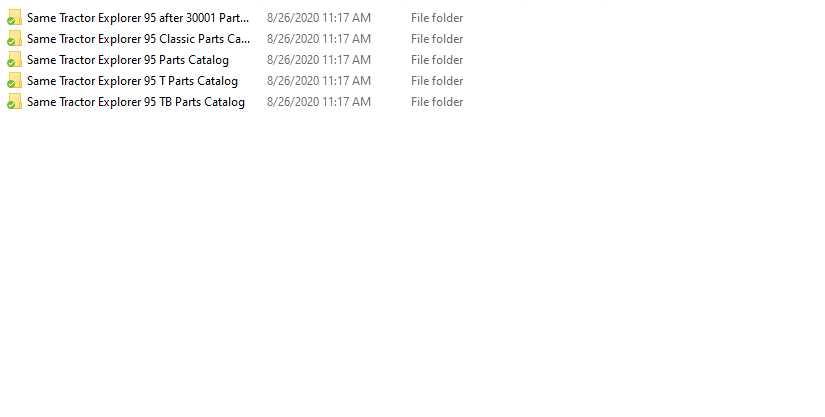The width and height of the screenshot is (825, 417).
Task: Click File folder type of Explorer 95 T row
Action: [437, 81]
